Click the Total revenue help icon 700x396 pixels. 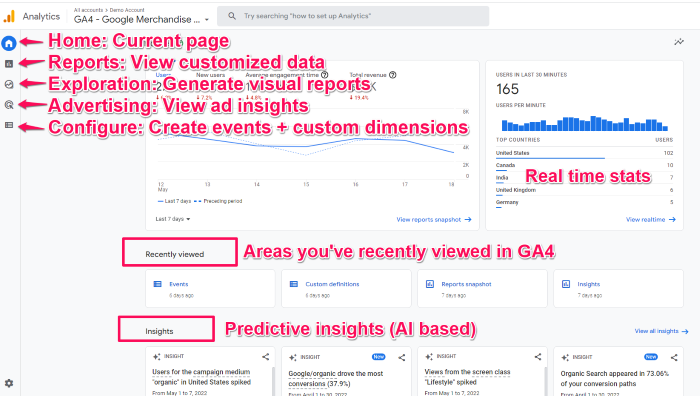[x=393, y=75]
